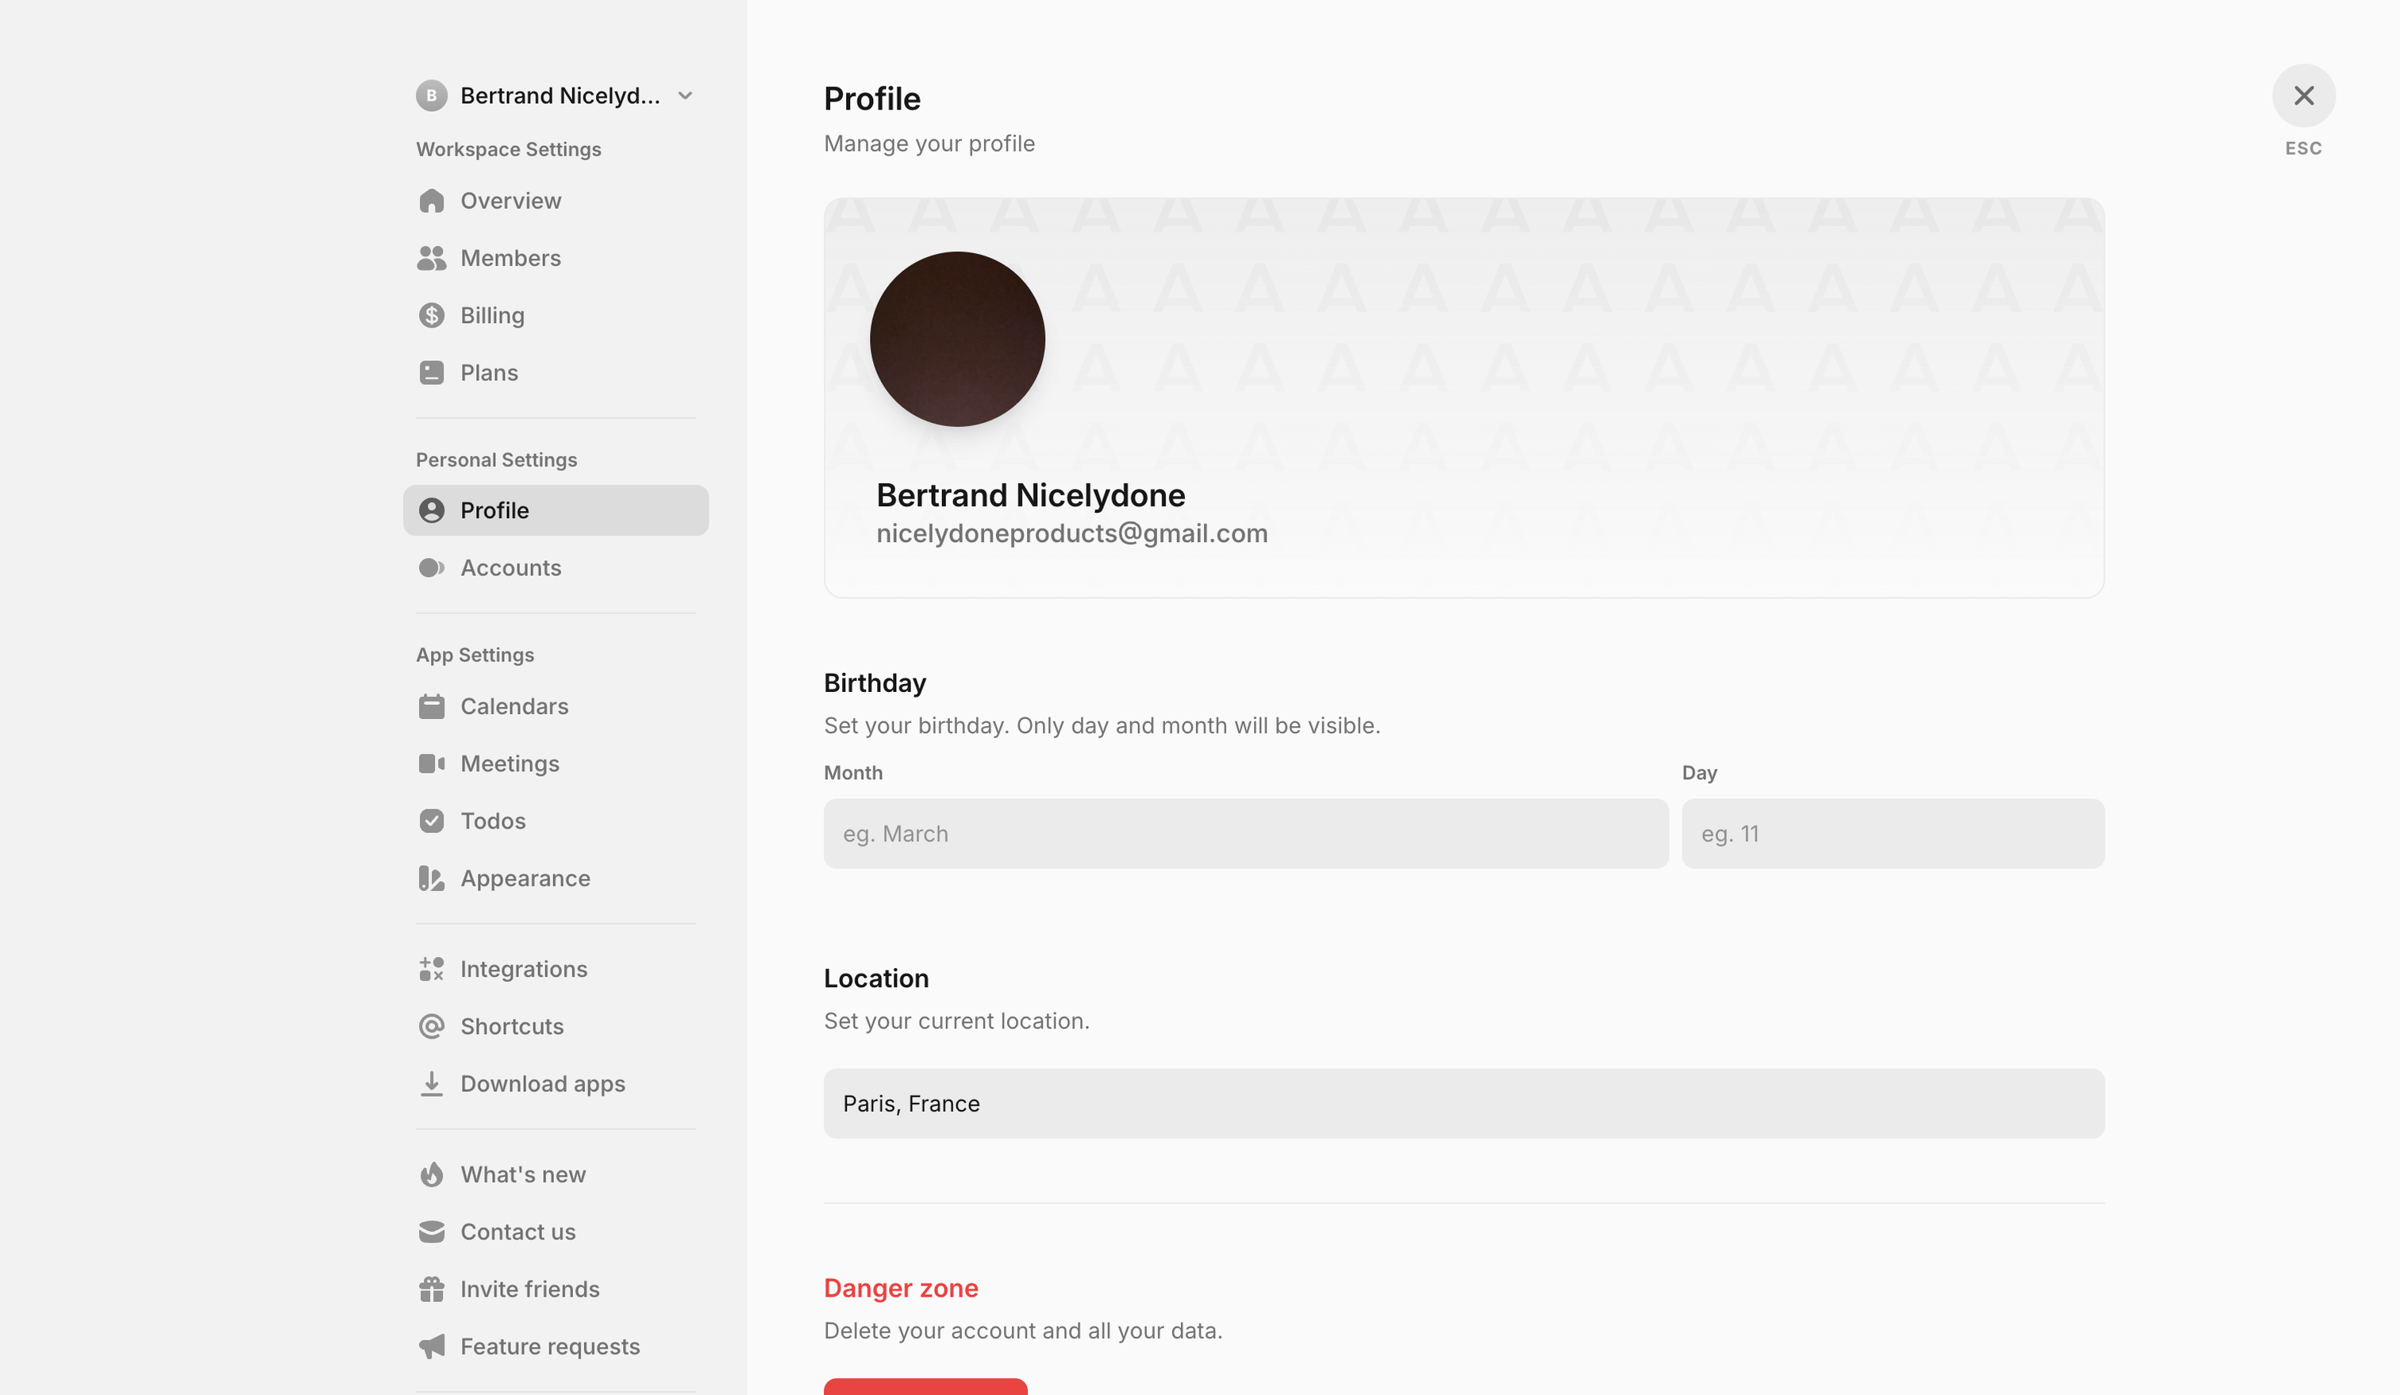Go to Billing settings
The width and height of the screenshot is (2400, 1395).
pyautogui.click(x=555, y=315)
